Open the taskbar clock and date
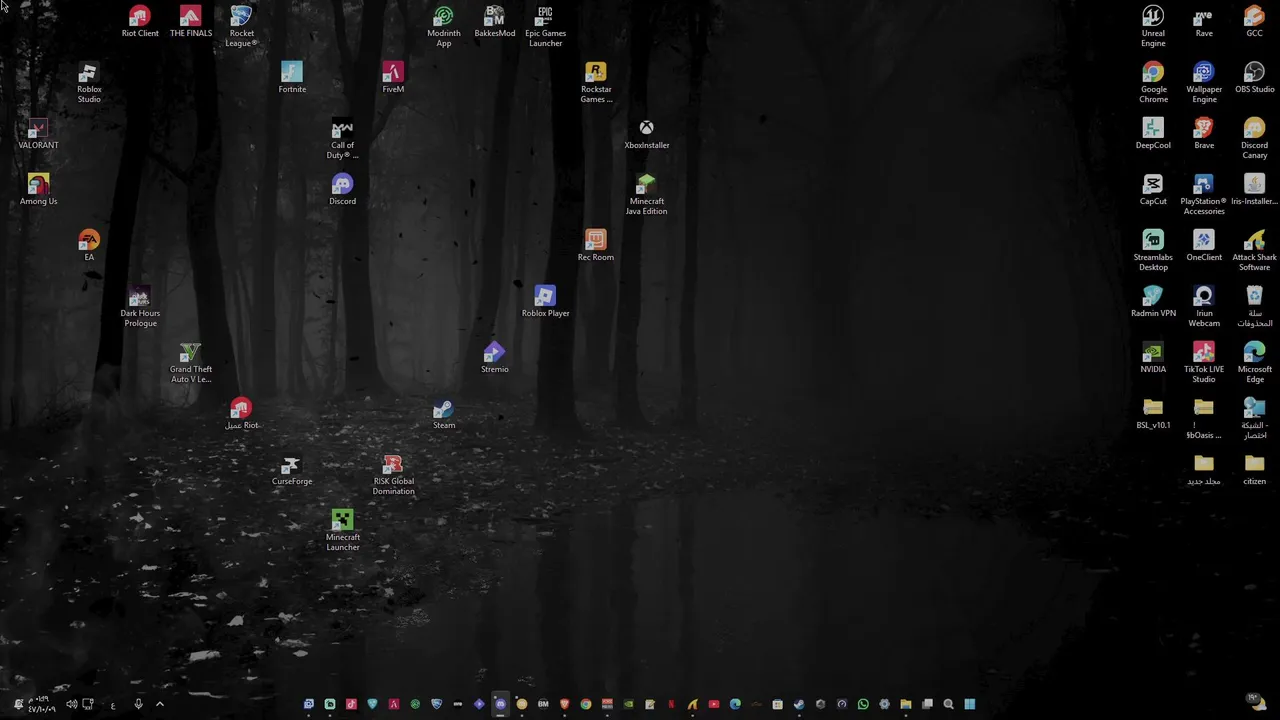This screenshot has width=1280, height=720. click(x=41, y=704)
